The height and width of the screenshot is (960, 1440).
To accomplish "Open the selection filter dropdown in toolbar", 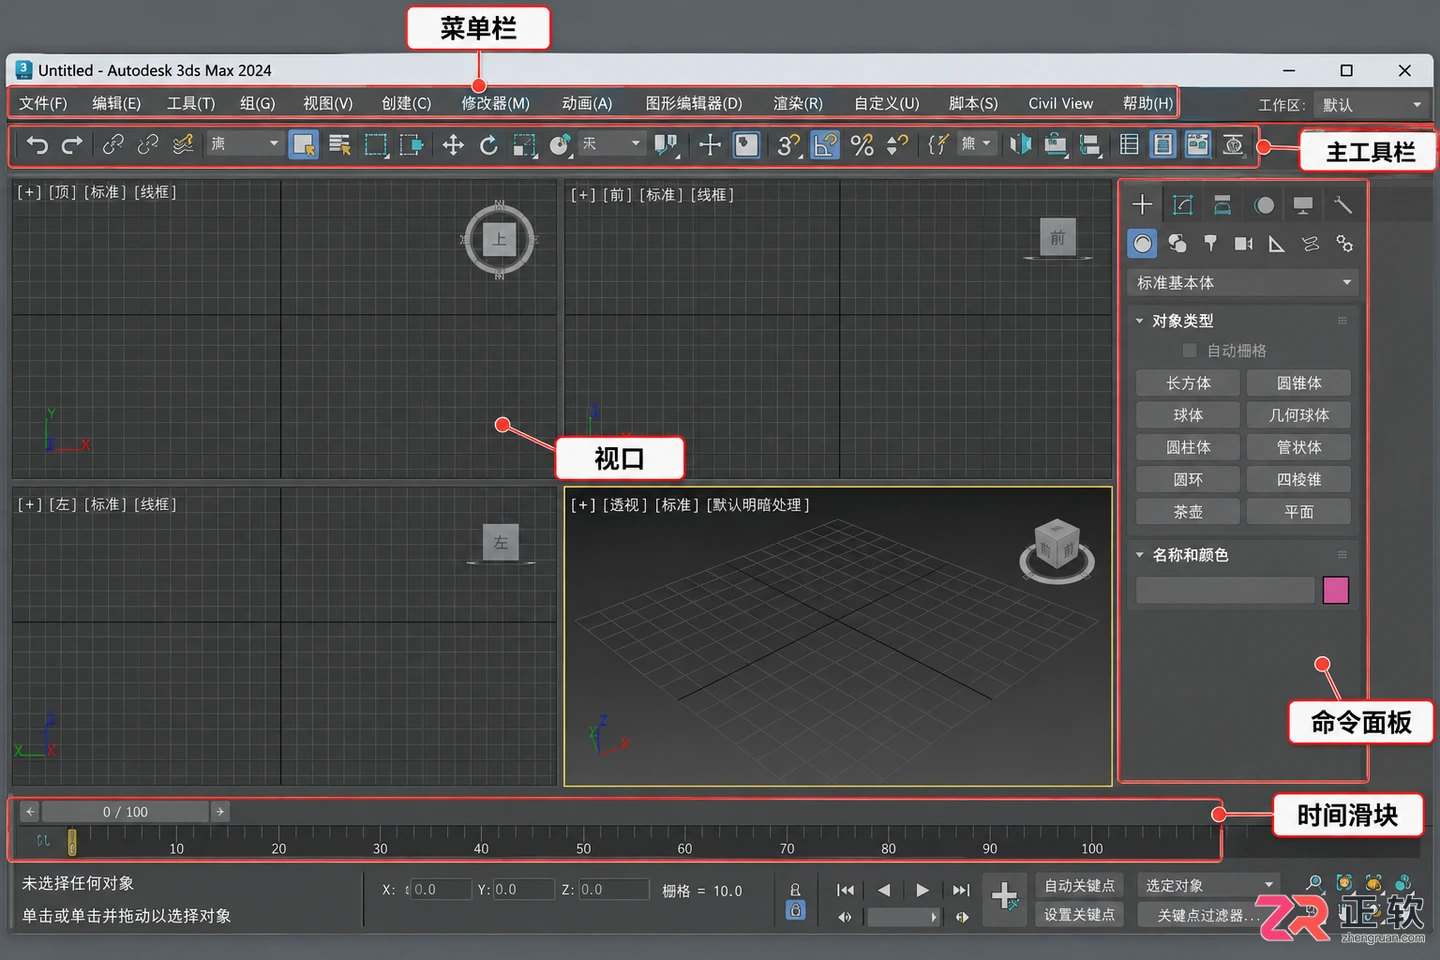I will pyautogui.click(x=244, y=144).
